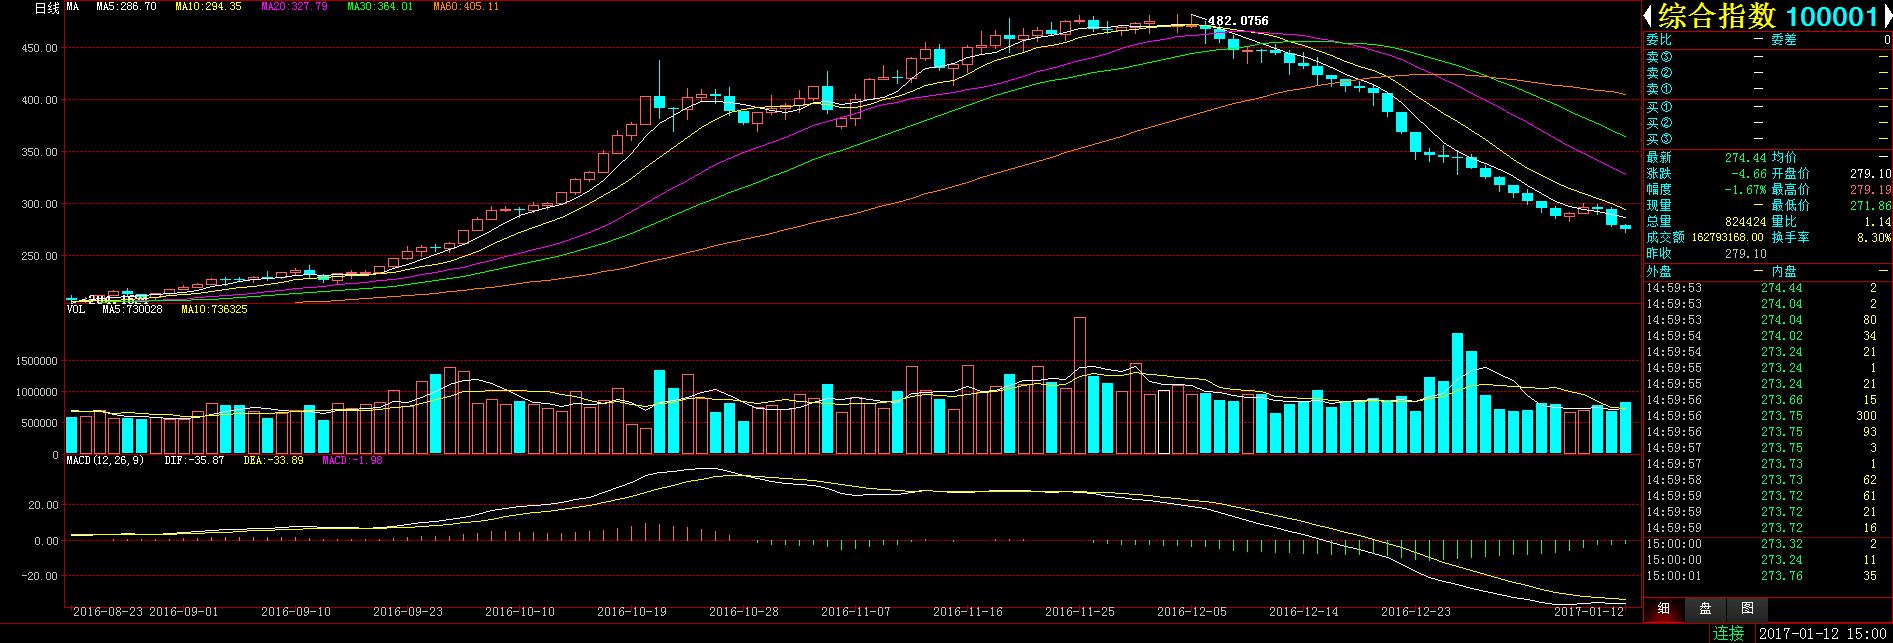Switch to the 细 detail tab
Image resolution: width=1893 pixels, height=643 pixels.
click(x=1664, y=608)
